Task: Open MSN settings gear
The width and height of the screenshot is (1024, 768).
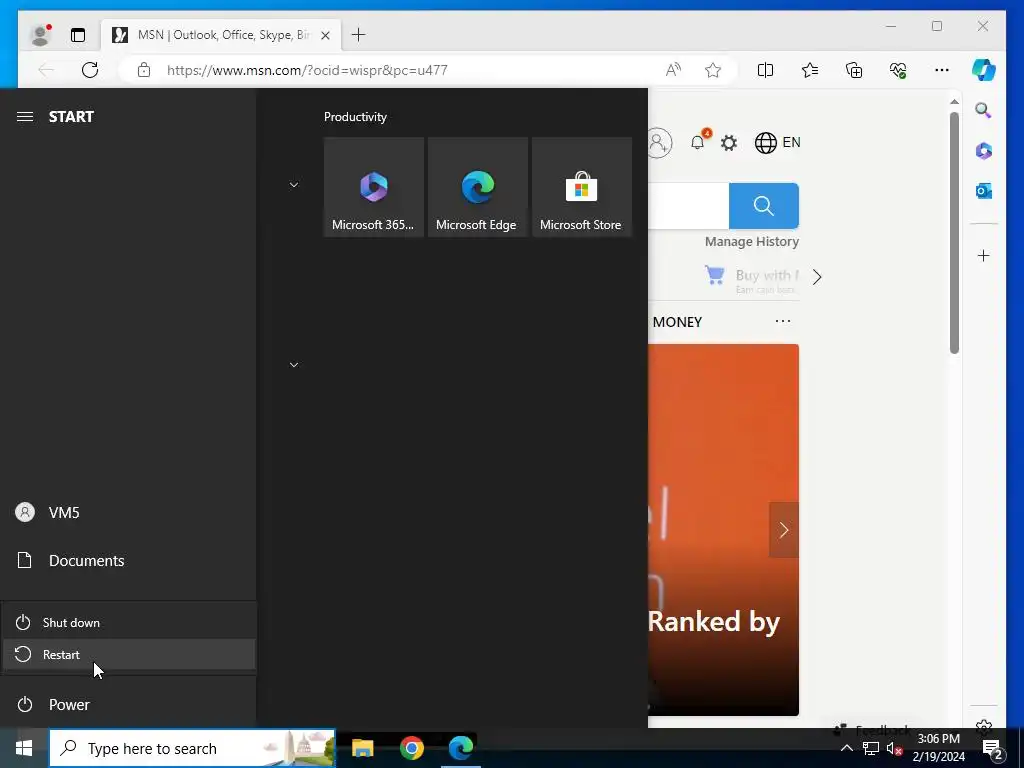Action: (x=729, y=142)
